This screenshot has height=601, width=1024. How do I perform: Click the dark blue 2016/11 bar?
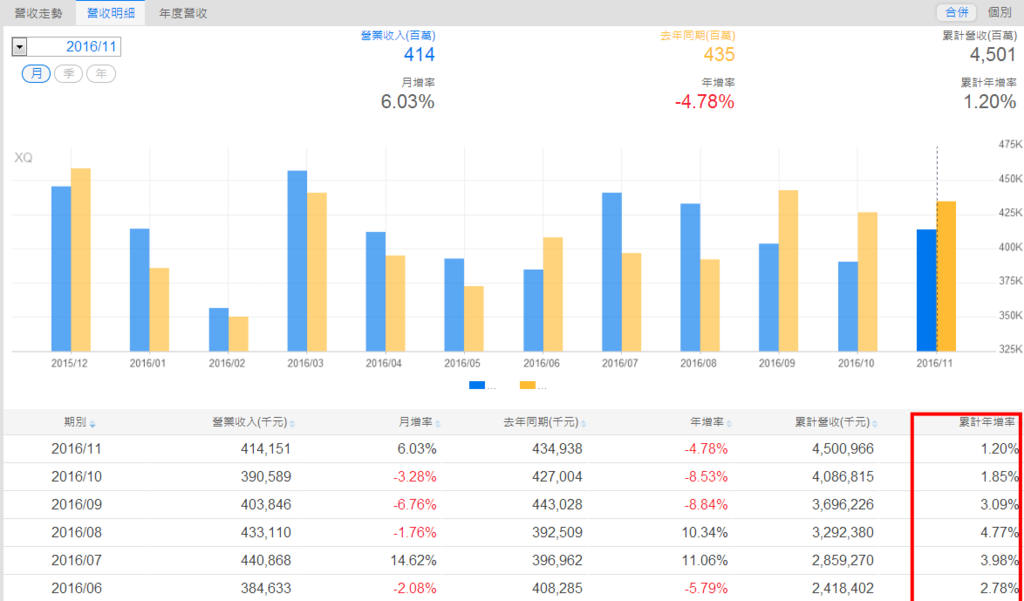click(x=927, y=291)
